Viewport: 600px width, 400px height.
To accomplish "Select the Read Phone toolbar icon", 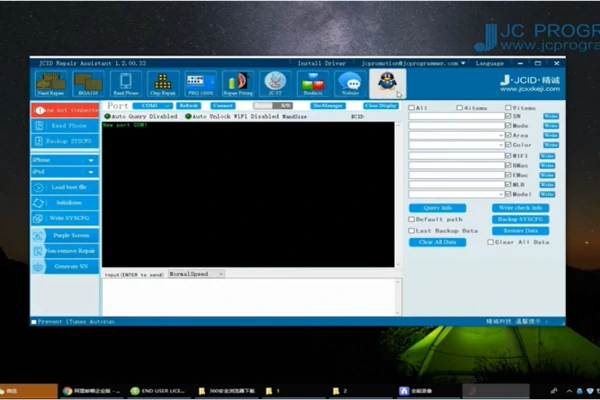I will pyautogui.click(x=126, y=83).
